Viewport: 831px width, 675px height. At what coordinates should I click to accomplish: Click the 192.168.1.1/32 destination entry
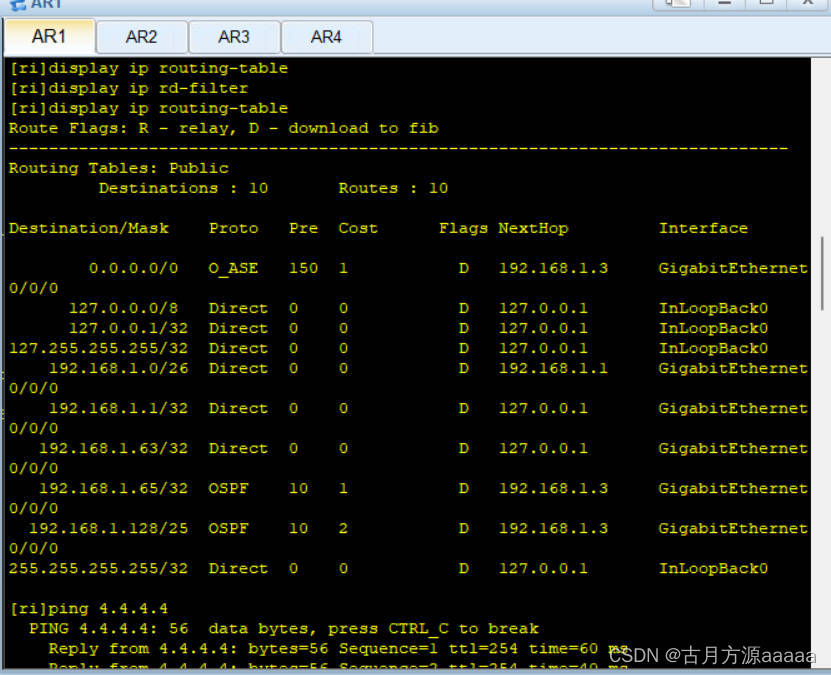119,408
